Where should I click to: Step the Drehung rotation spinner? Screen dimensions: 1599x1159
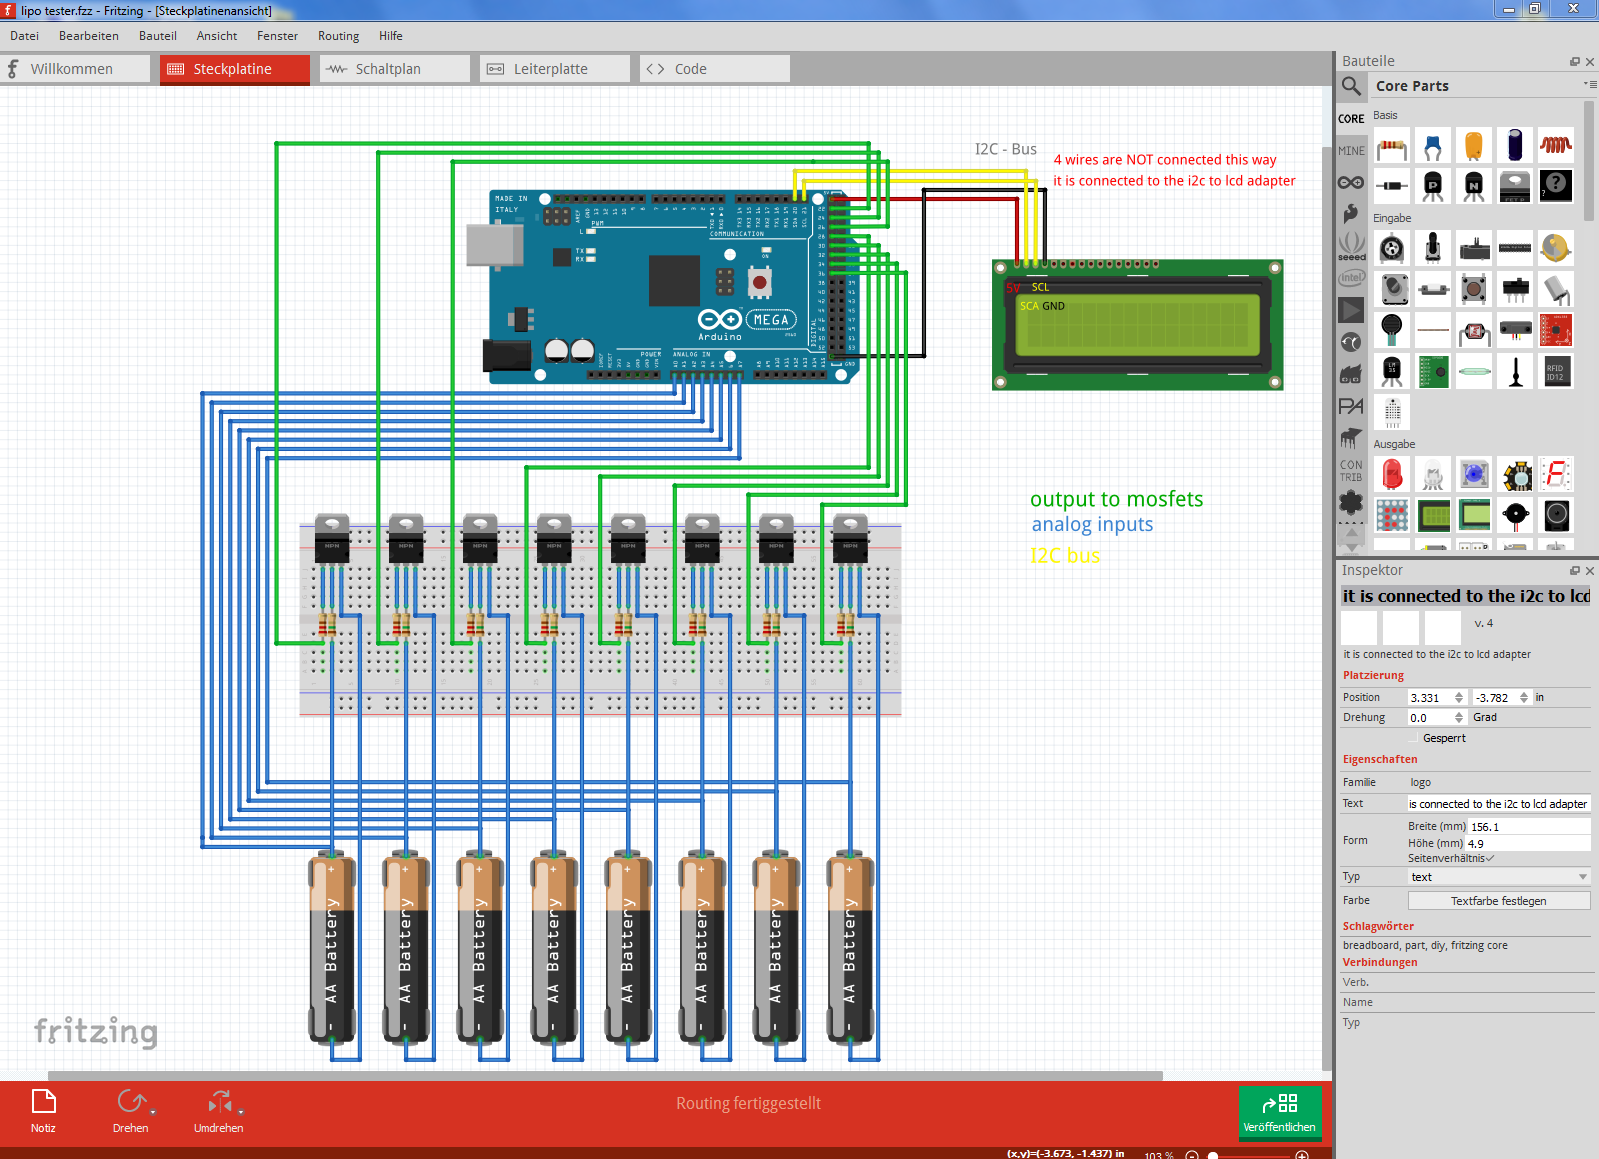click(1459, 718)
